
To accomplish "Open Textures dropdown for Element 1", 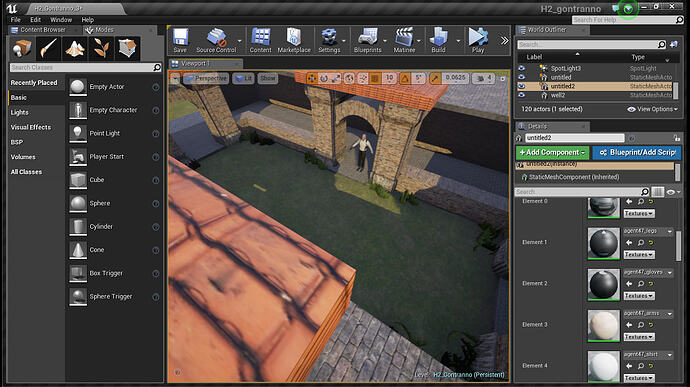I will [639, 254].
